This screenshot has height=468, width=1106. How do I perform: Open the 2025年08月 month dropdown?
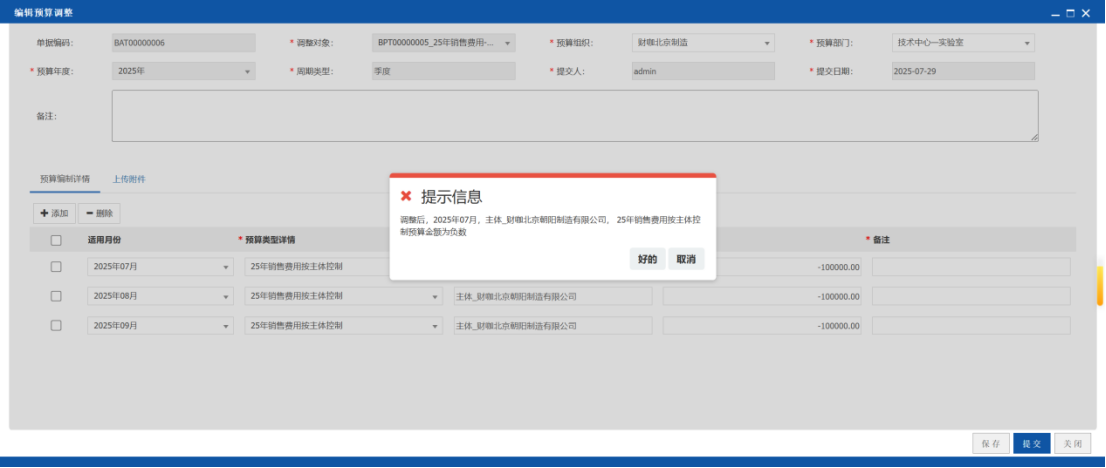tap(160, 296)
